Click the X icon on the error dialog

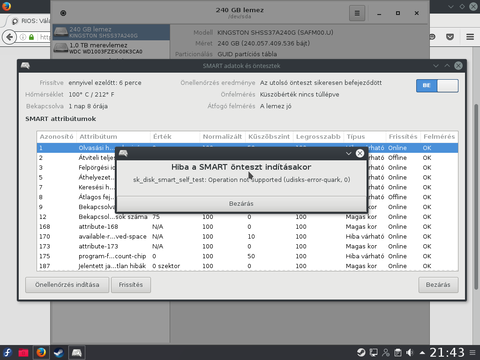point(360,153)
